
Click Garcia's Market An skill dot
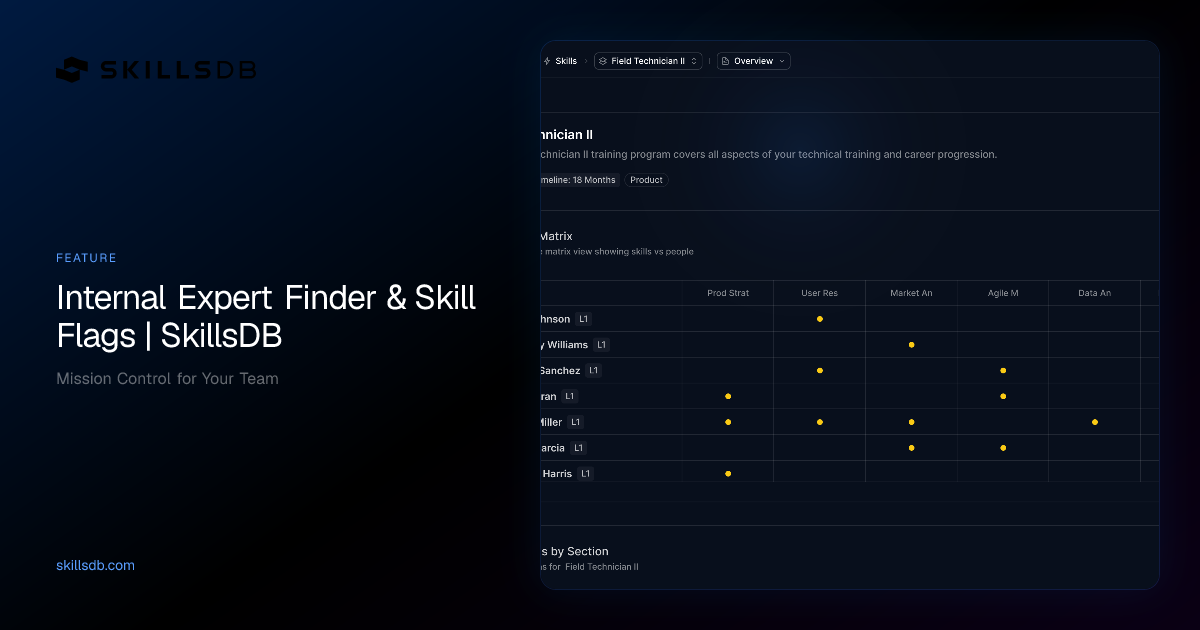pos(911,448)
